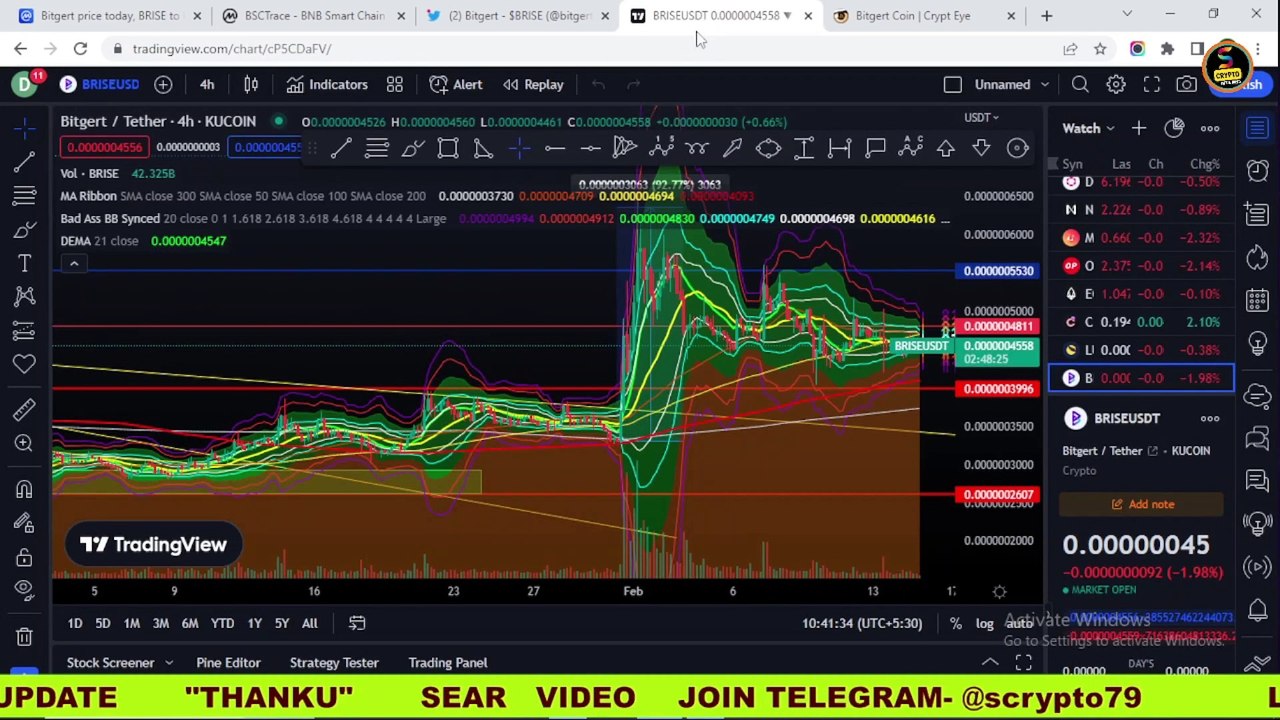This screenshot has width=1280, height=720.
Task: Click the Add note button
Action: click(1142, 504)
